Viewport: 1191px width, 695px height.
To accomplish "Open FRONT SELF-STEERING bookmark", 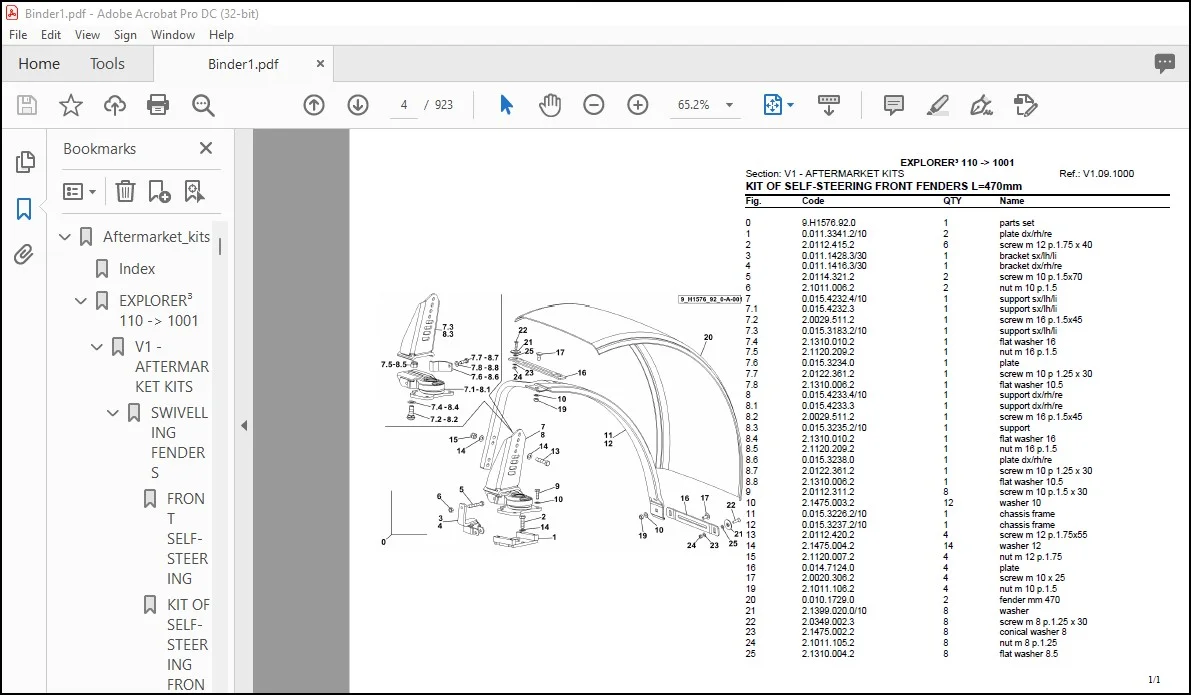I will (187, 539).
